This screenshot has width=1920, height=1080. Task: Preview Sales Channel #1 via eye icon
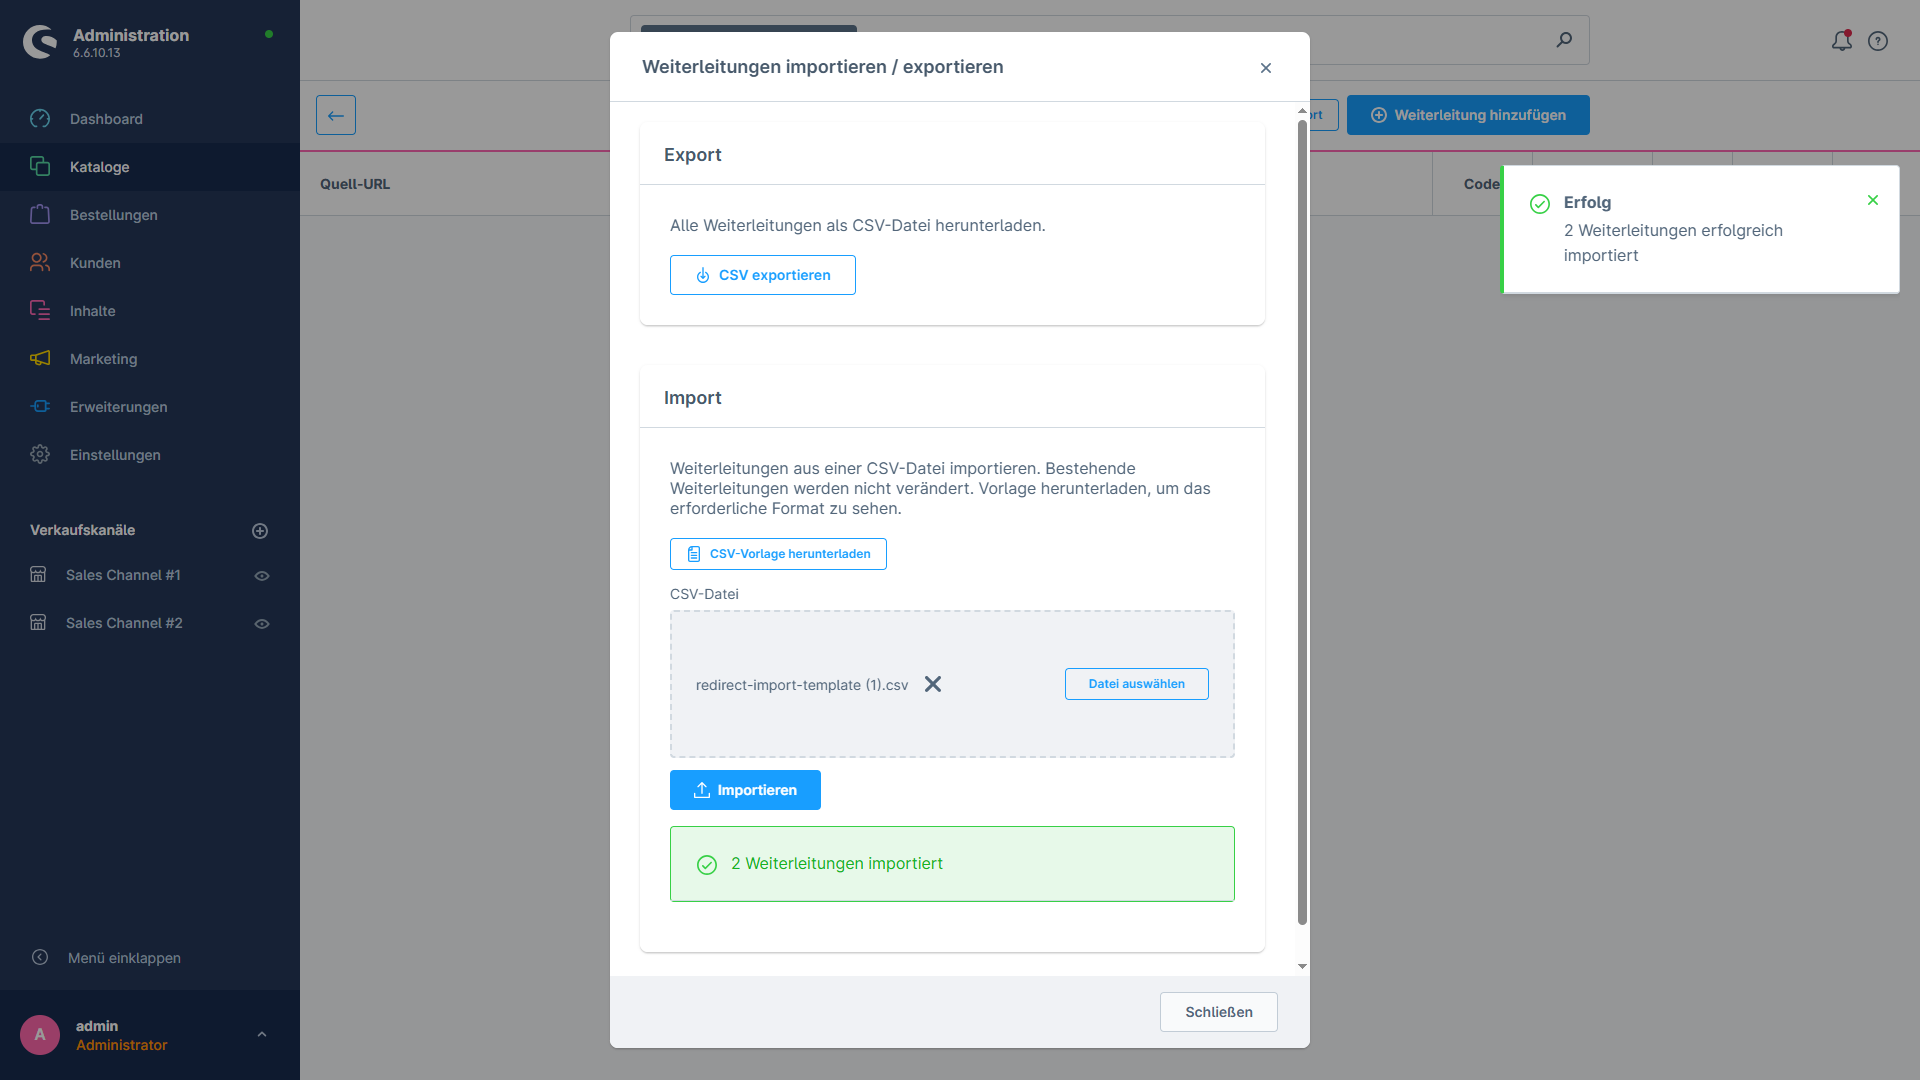tap(262, 576)
